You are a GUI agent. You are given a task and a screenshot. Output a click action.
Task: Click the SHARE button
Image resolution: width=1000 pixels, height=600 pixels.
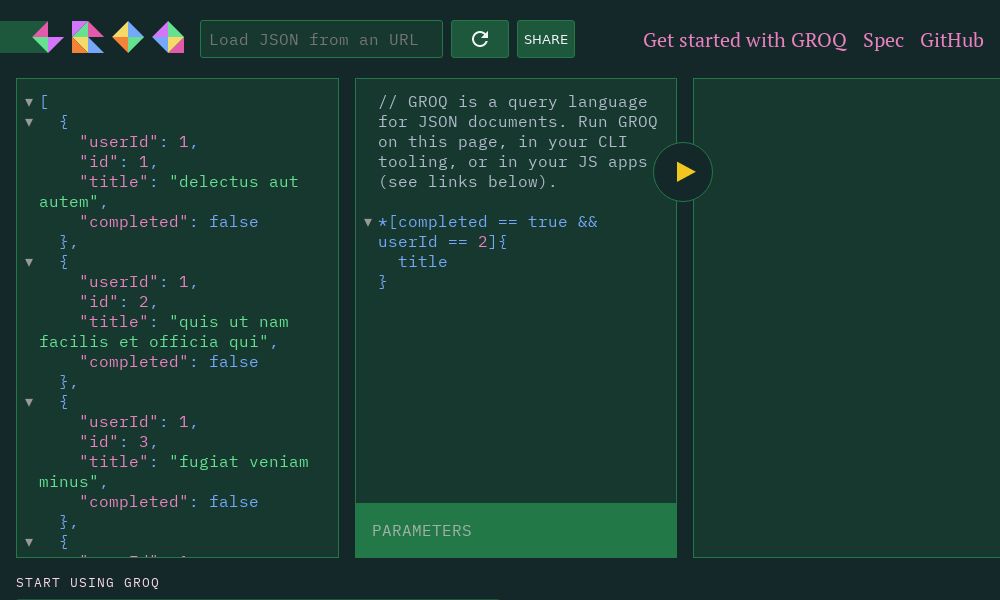coord(546,39)
